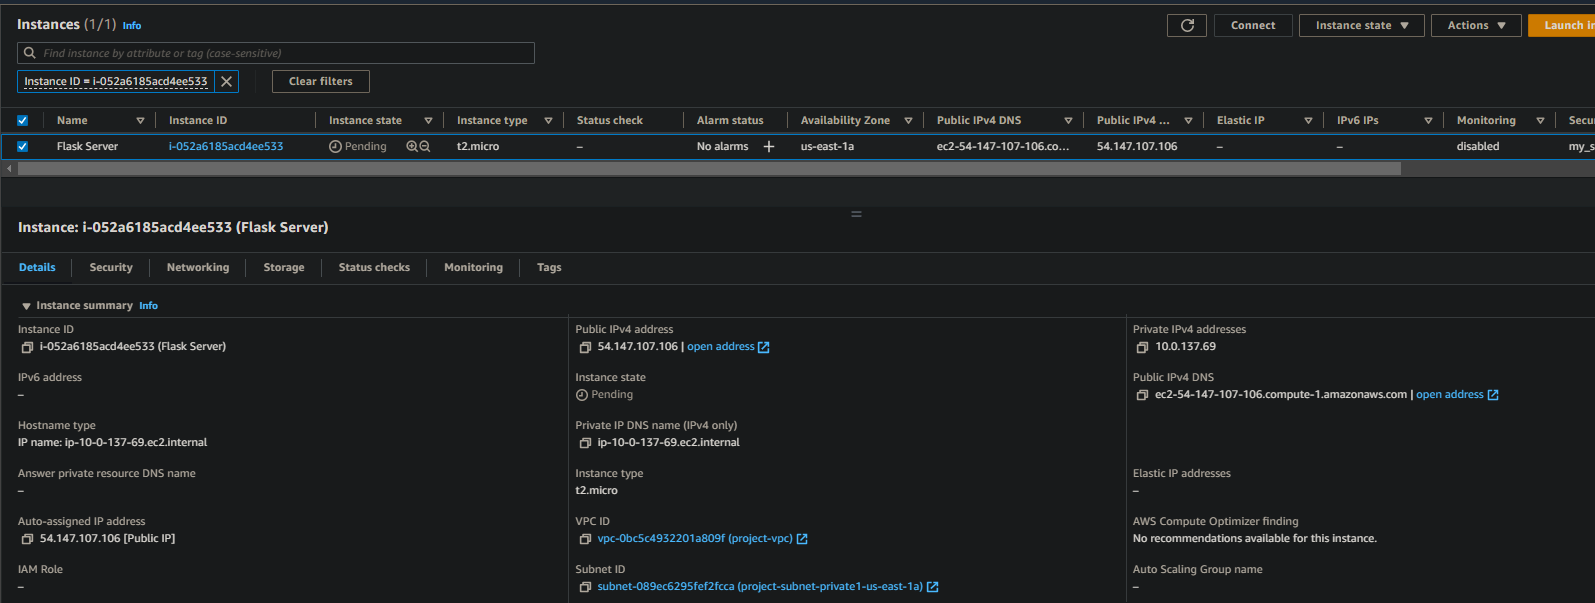This screenshot has height=603, width=1595.
Task: Open address link beside Public IPv4 address
Action: click(x=728, y=347)
